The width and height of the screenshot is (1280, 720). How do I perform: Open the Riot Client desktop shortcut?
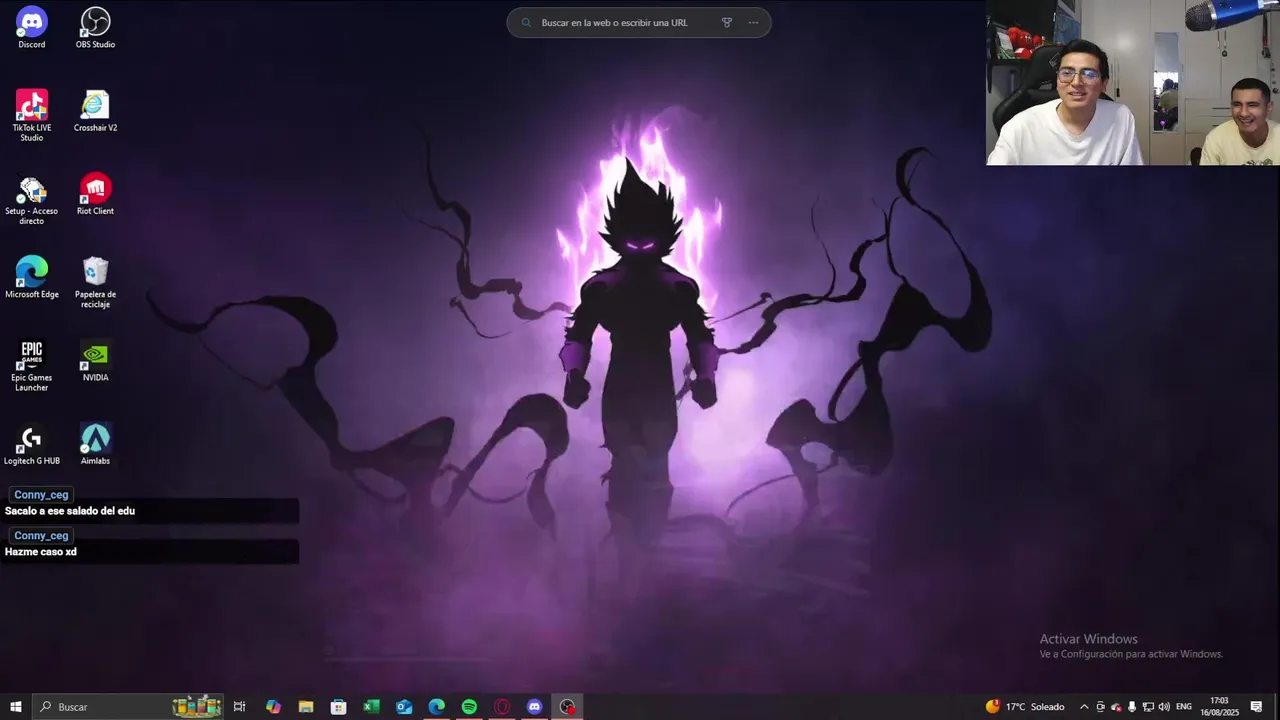point(95,194)
